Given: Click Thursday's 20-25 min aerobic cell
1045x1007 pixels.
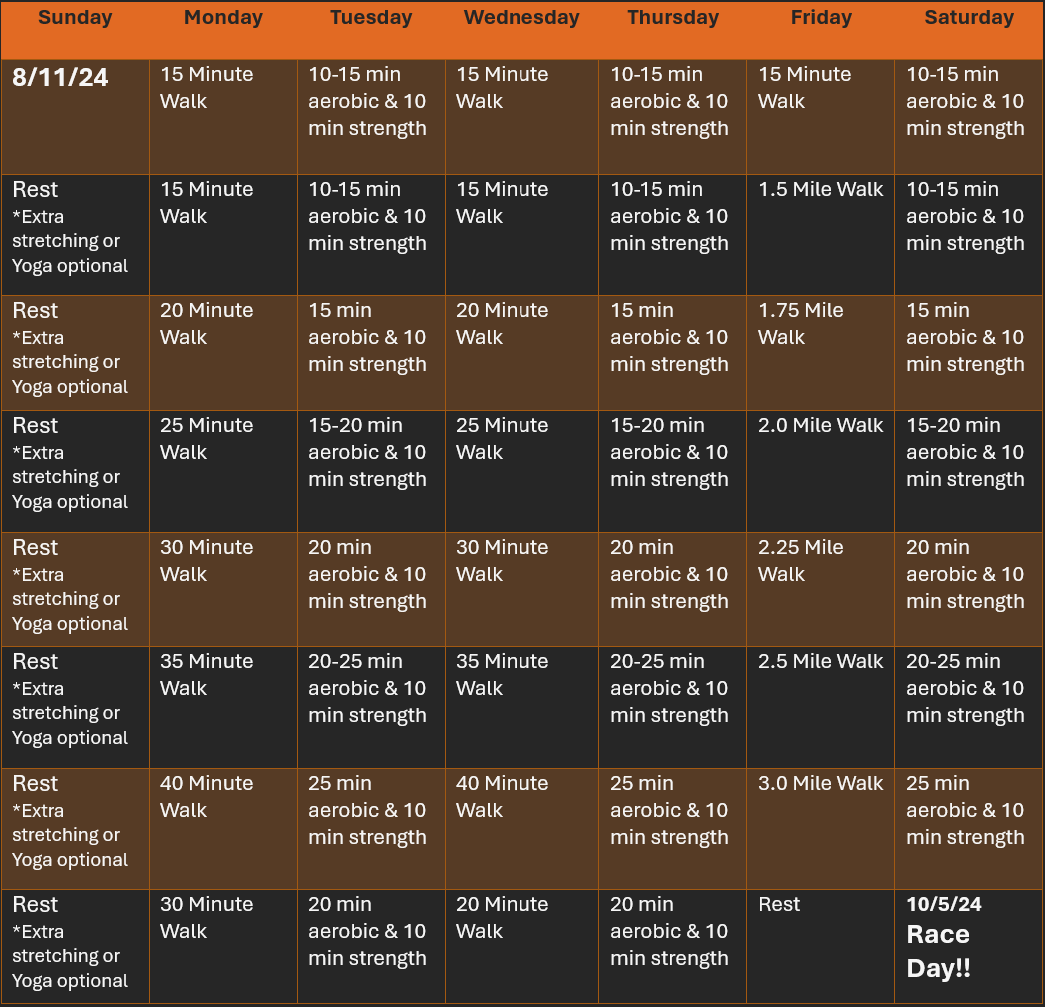Looking at the screenshot, I should [x=672, y=708].
